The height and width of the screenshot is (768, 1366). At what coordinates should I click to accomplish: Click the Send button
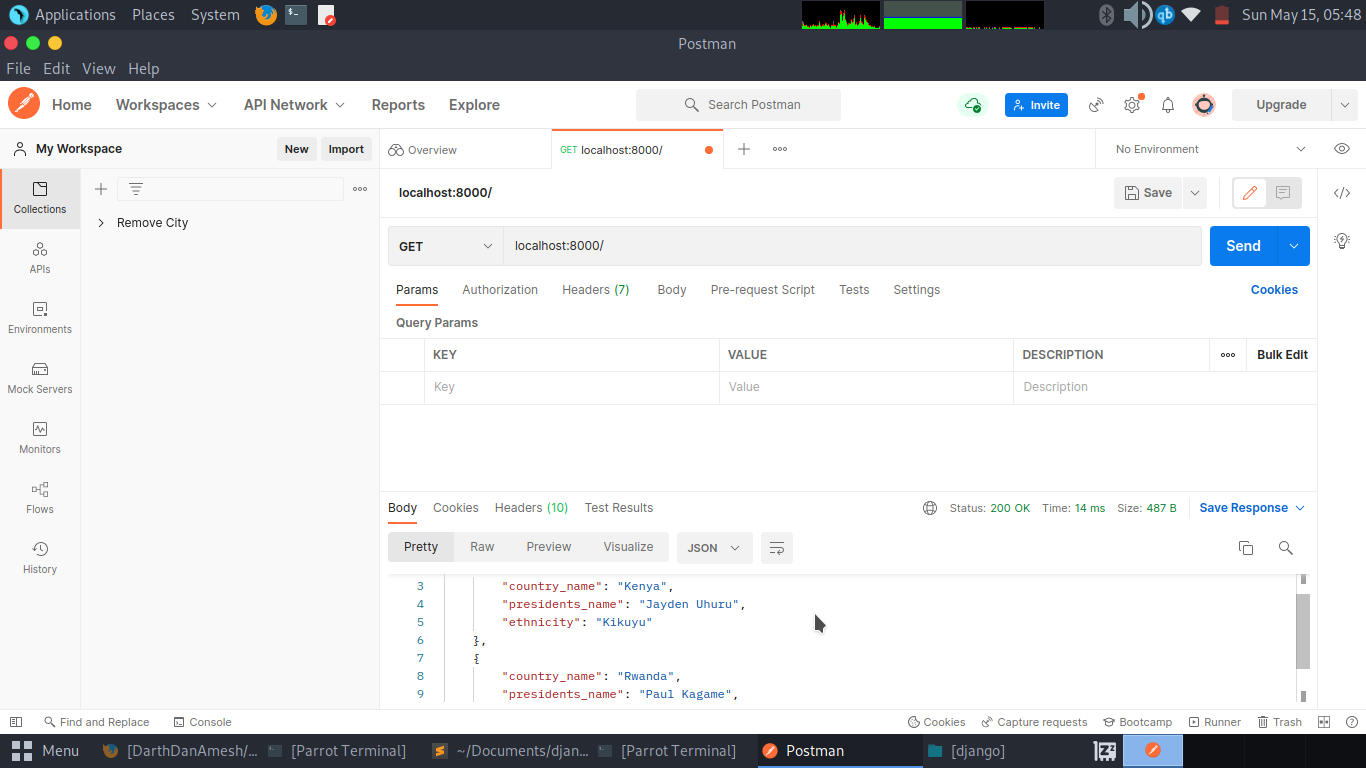coord(1243,245)
